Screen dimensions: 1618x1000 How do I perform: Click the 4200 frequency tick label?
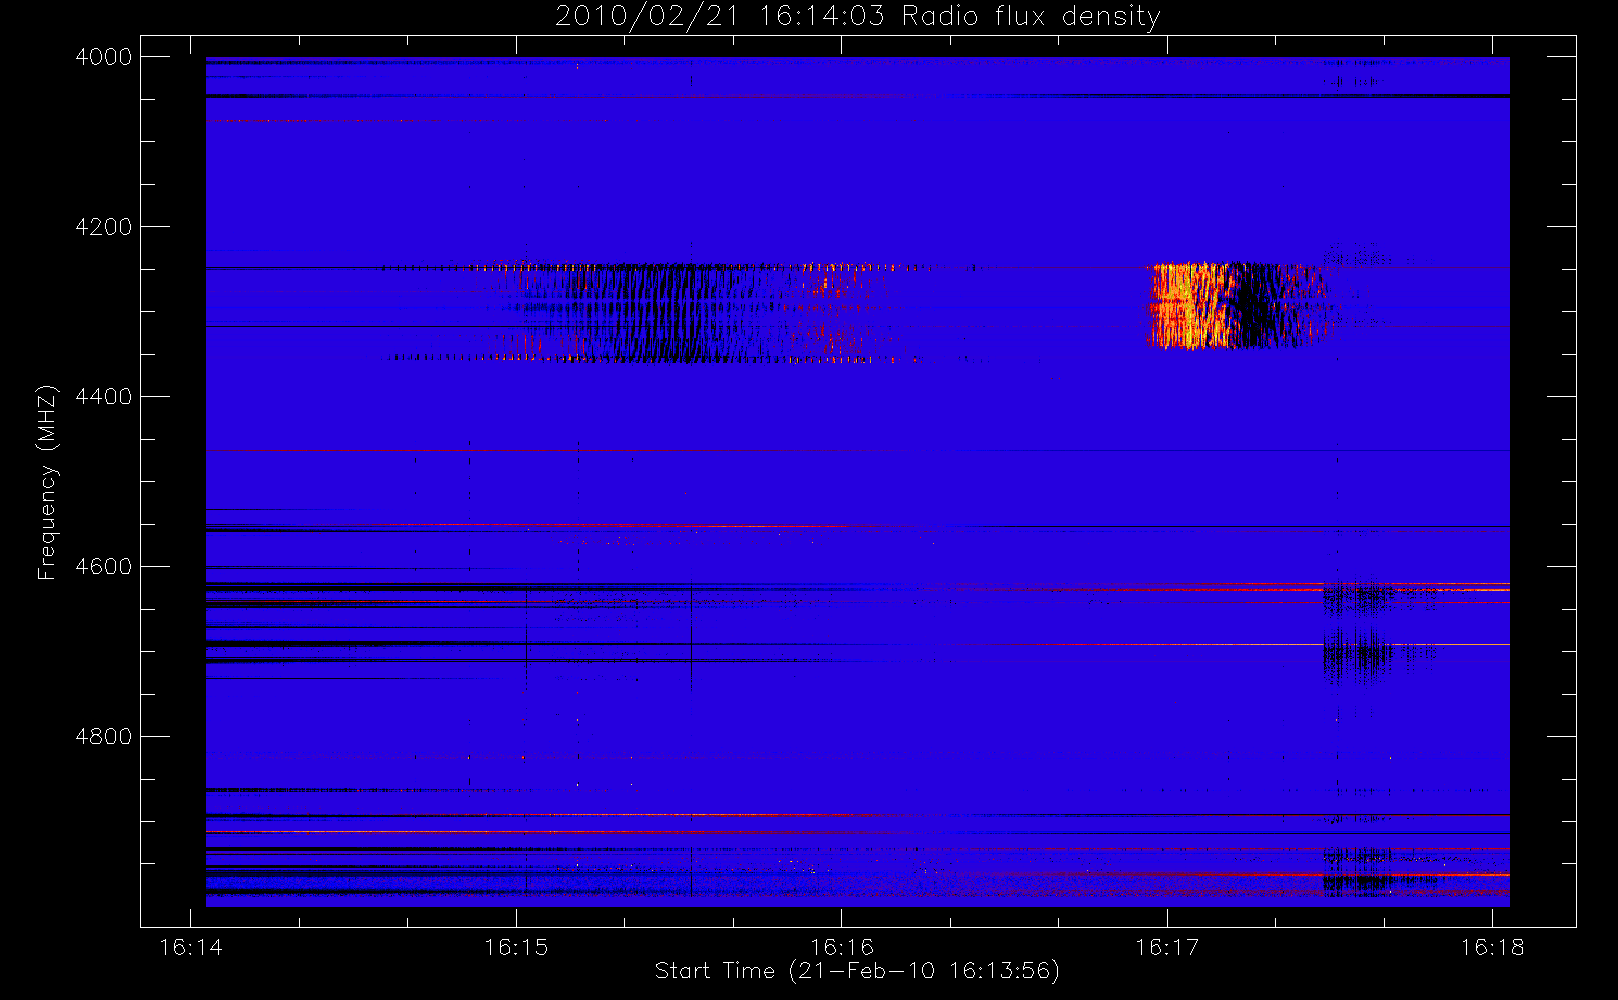tap(104, 227)
